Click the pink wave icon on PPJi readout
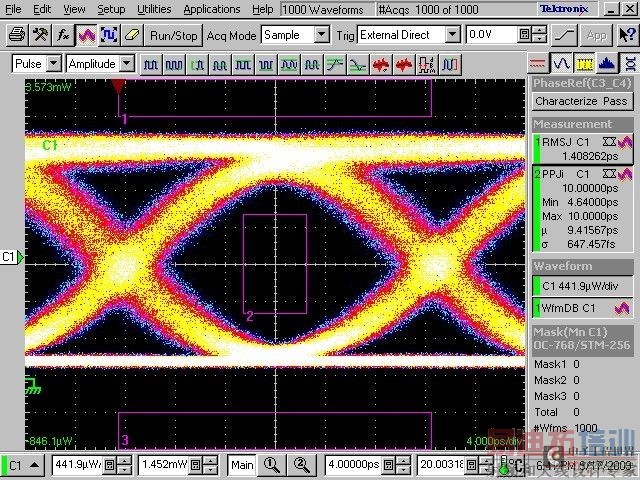This screenshot has width=640, height=480. click(x=624, y=174)
